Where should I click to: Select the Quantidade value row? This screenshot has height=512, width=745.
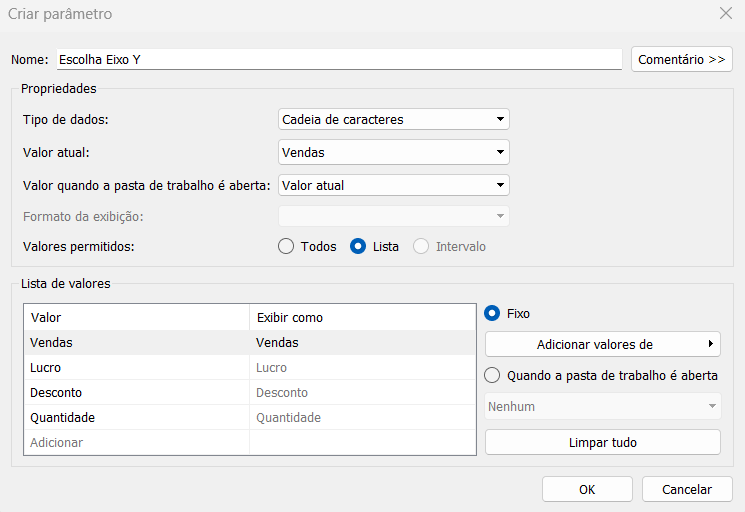[x=250, y=417]
